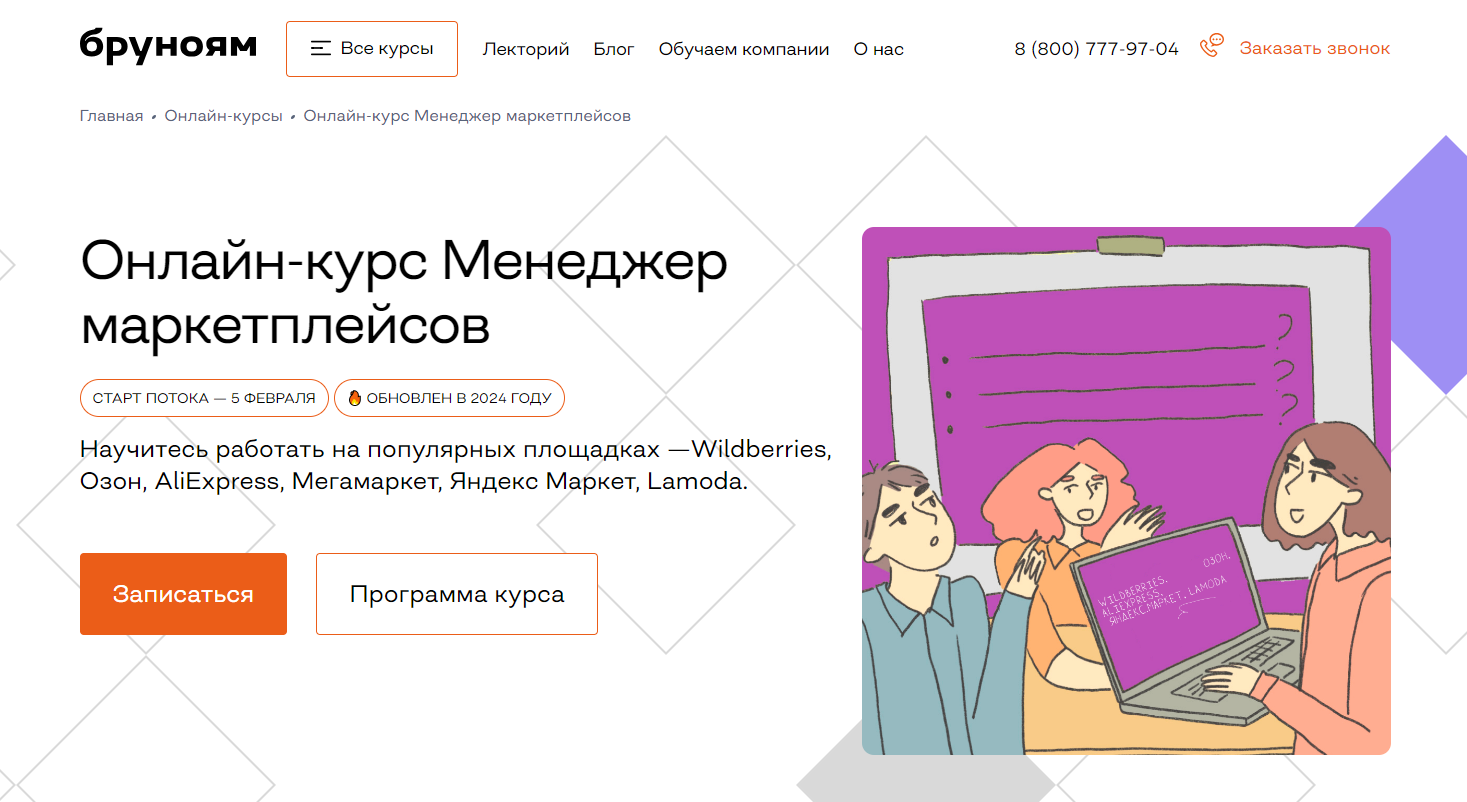Viewport: 1467px width, 802px height.
Task: Click the hamburger icon in Все курсы
Action: tap(321, 48)
